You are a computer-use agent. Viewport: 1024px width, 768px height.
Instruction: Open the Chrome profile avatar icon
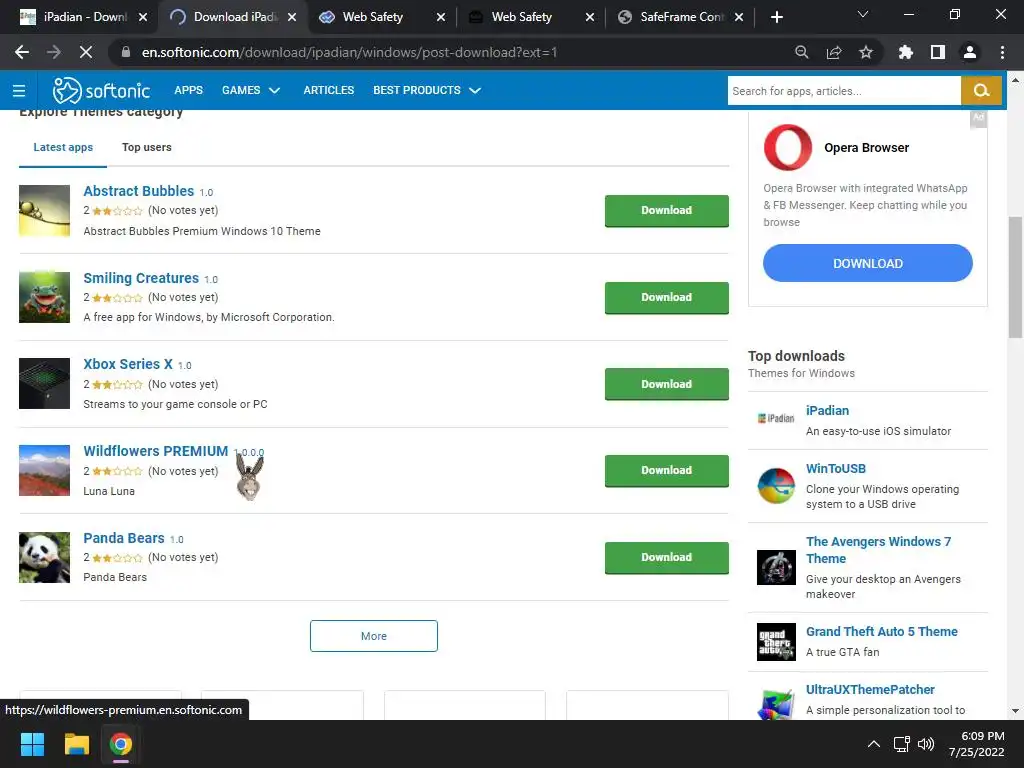tap(970, 52)
